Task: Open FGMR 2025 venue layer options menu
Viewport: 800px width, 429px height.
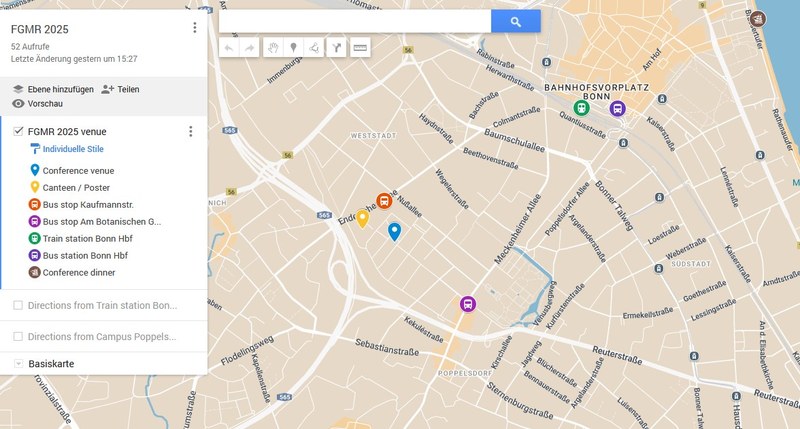Action: click(190, 132)
